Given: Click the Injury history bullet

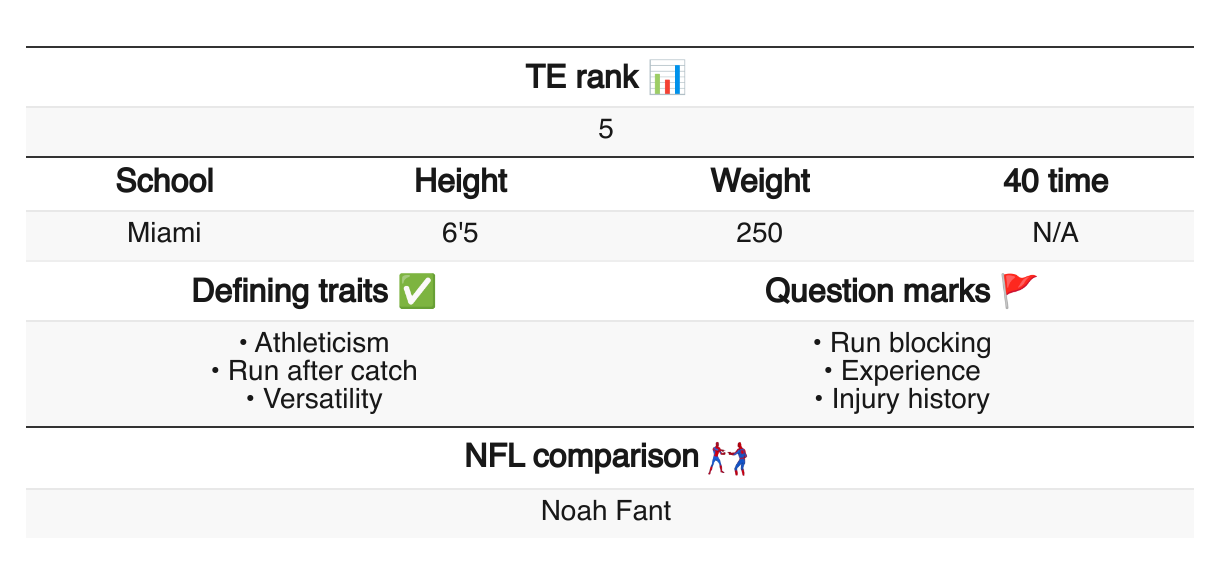Looking at the screenshot, I should coord(910,399).
